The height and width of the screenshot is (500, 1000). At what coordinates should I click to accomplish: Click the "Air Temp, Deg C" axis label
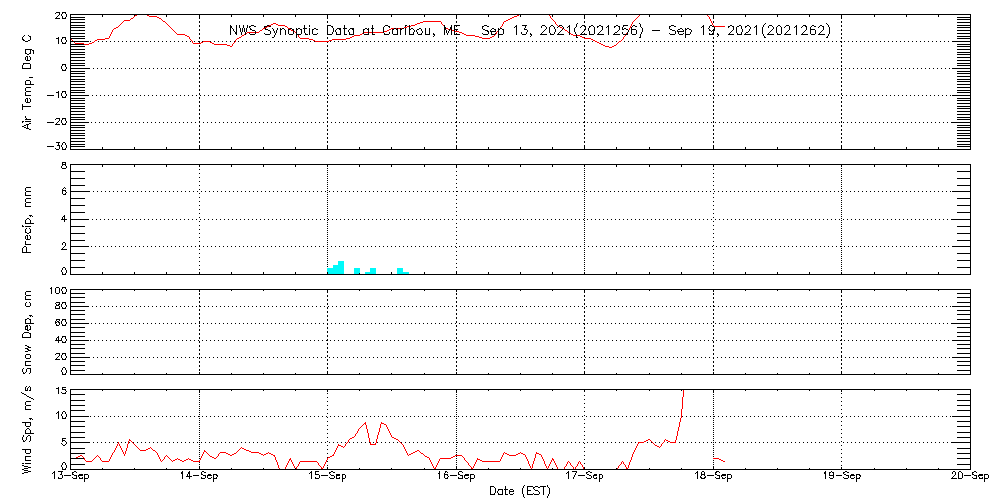tap(30, 81)
